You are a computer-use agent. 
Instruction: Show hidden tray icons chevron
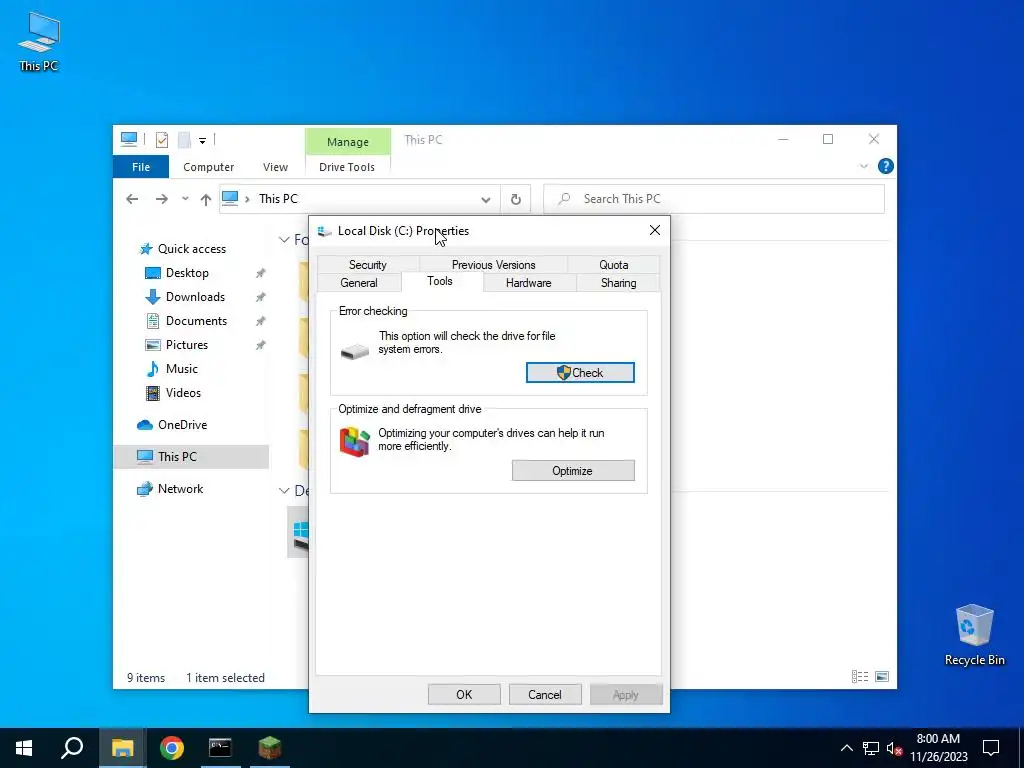point(846,748)
